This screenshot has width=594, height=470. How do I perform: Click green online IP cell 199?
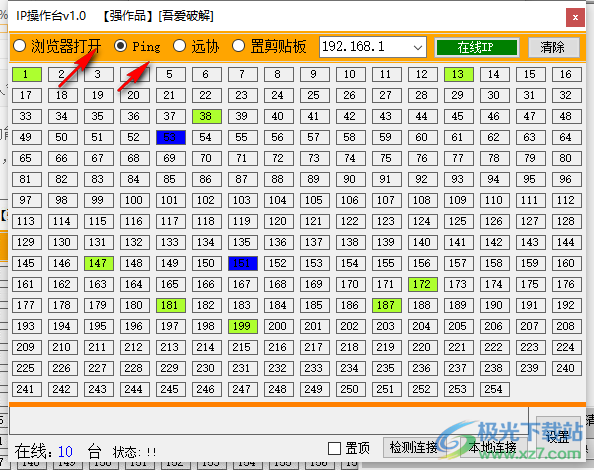pos(243,326)
